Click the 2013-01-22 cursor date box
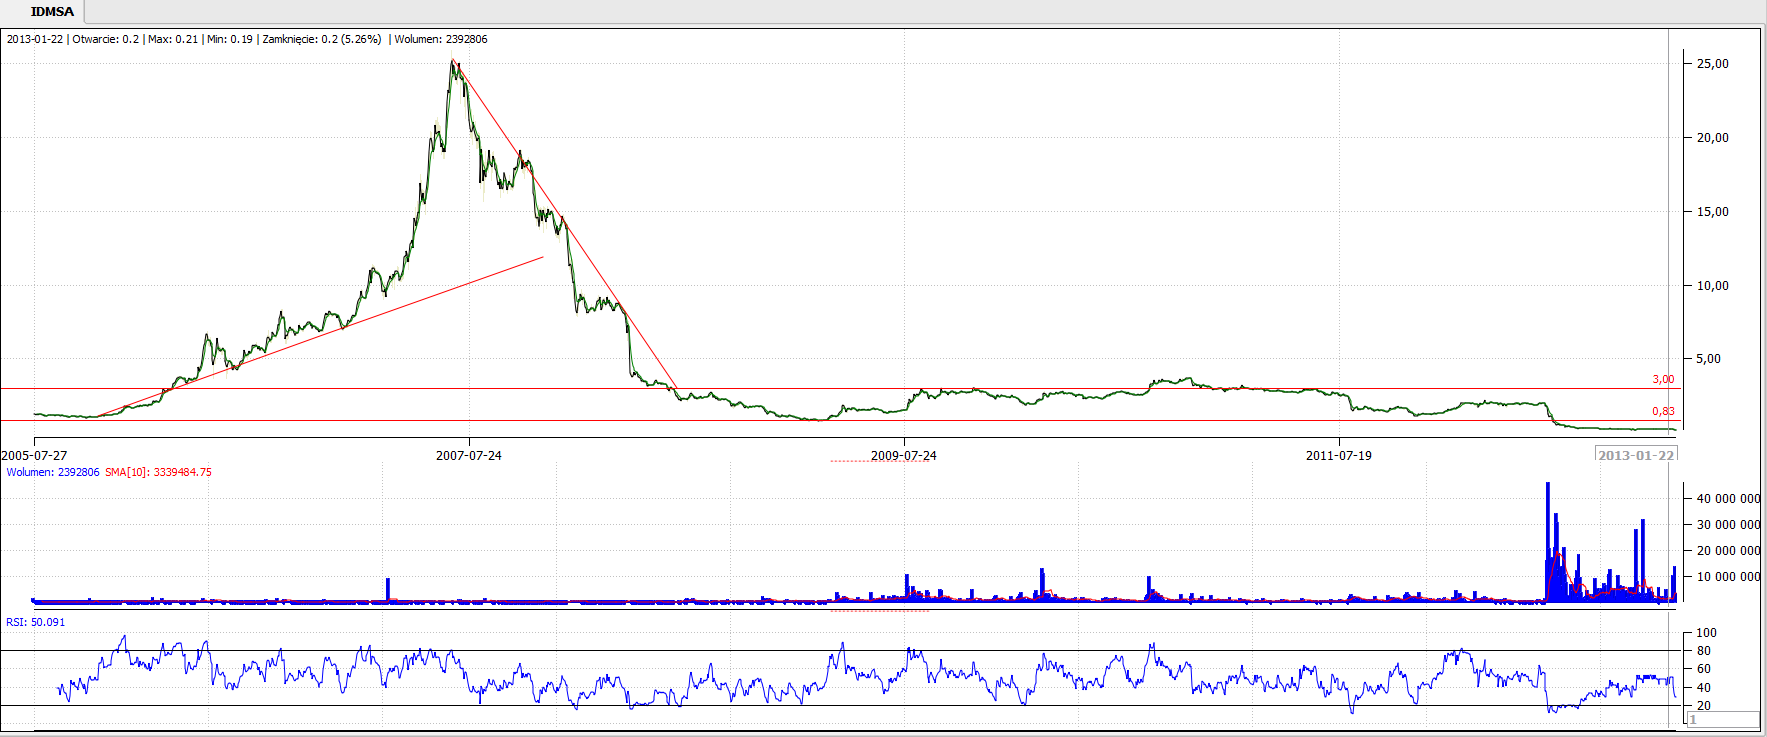This screenshot has height=737, width=1767. click(1636, 455)
